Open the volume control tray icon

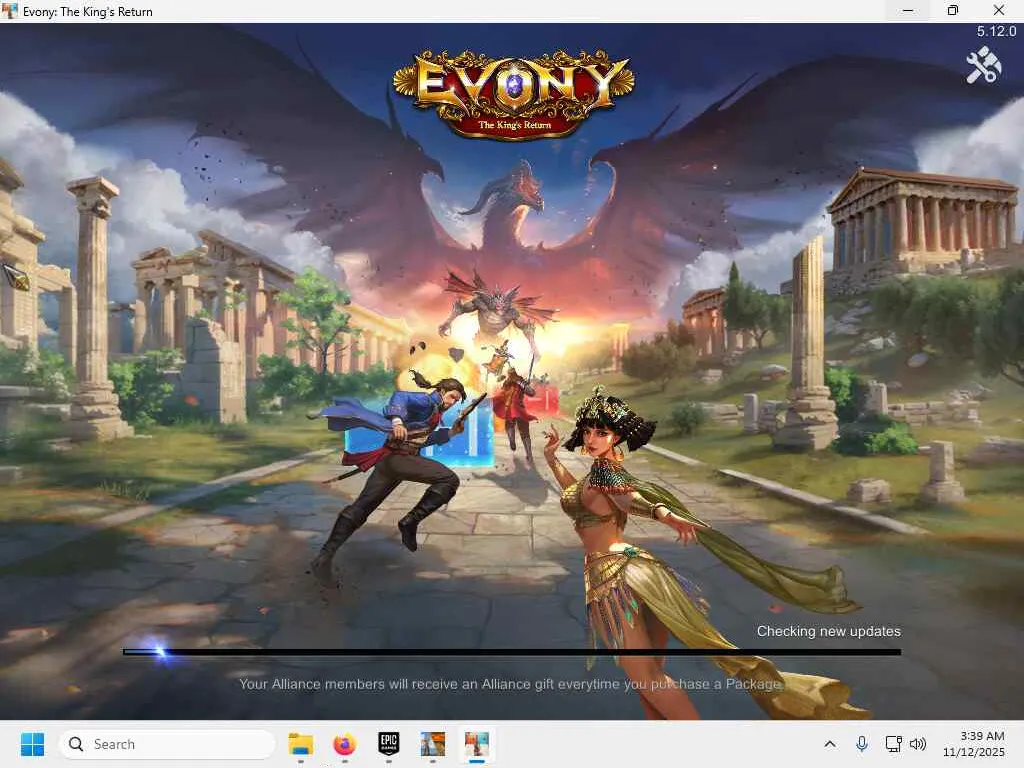tap(918, 744)
